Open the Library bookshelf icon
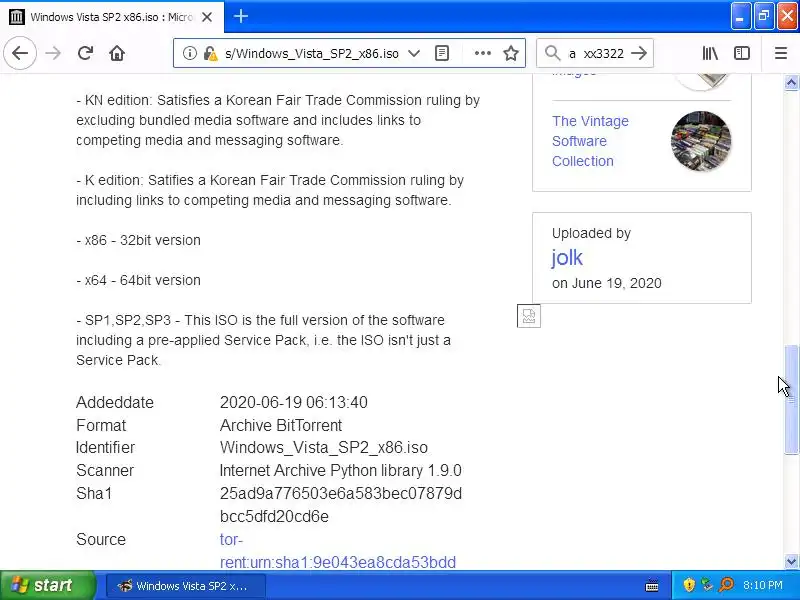This screenshot has height=600, width=800. [x=710, y=53]
